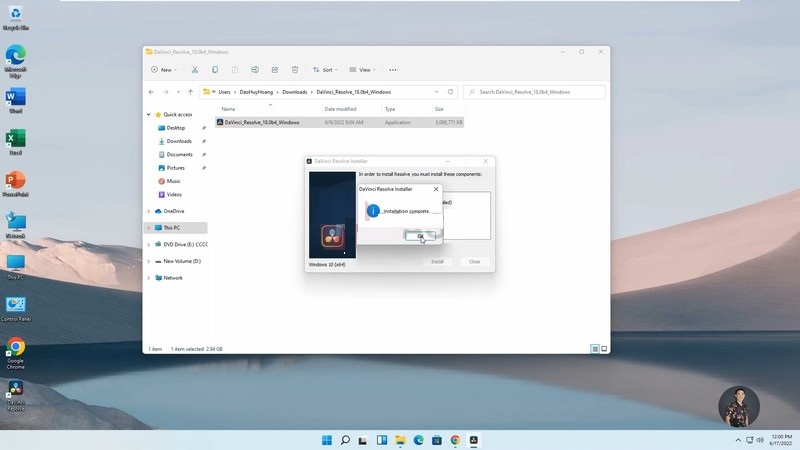800x450 pixels.
Task: Open Recycle Bin desktop icon
Action: pyautogui.click(x=16, y=18)
